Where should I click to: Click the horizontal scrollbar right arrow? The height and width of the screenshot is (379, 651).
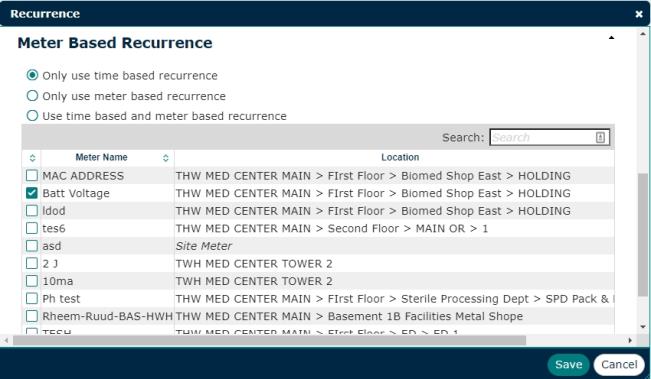(630, 340)
